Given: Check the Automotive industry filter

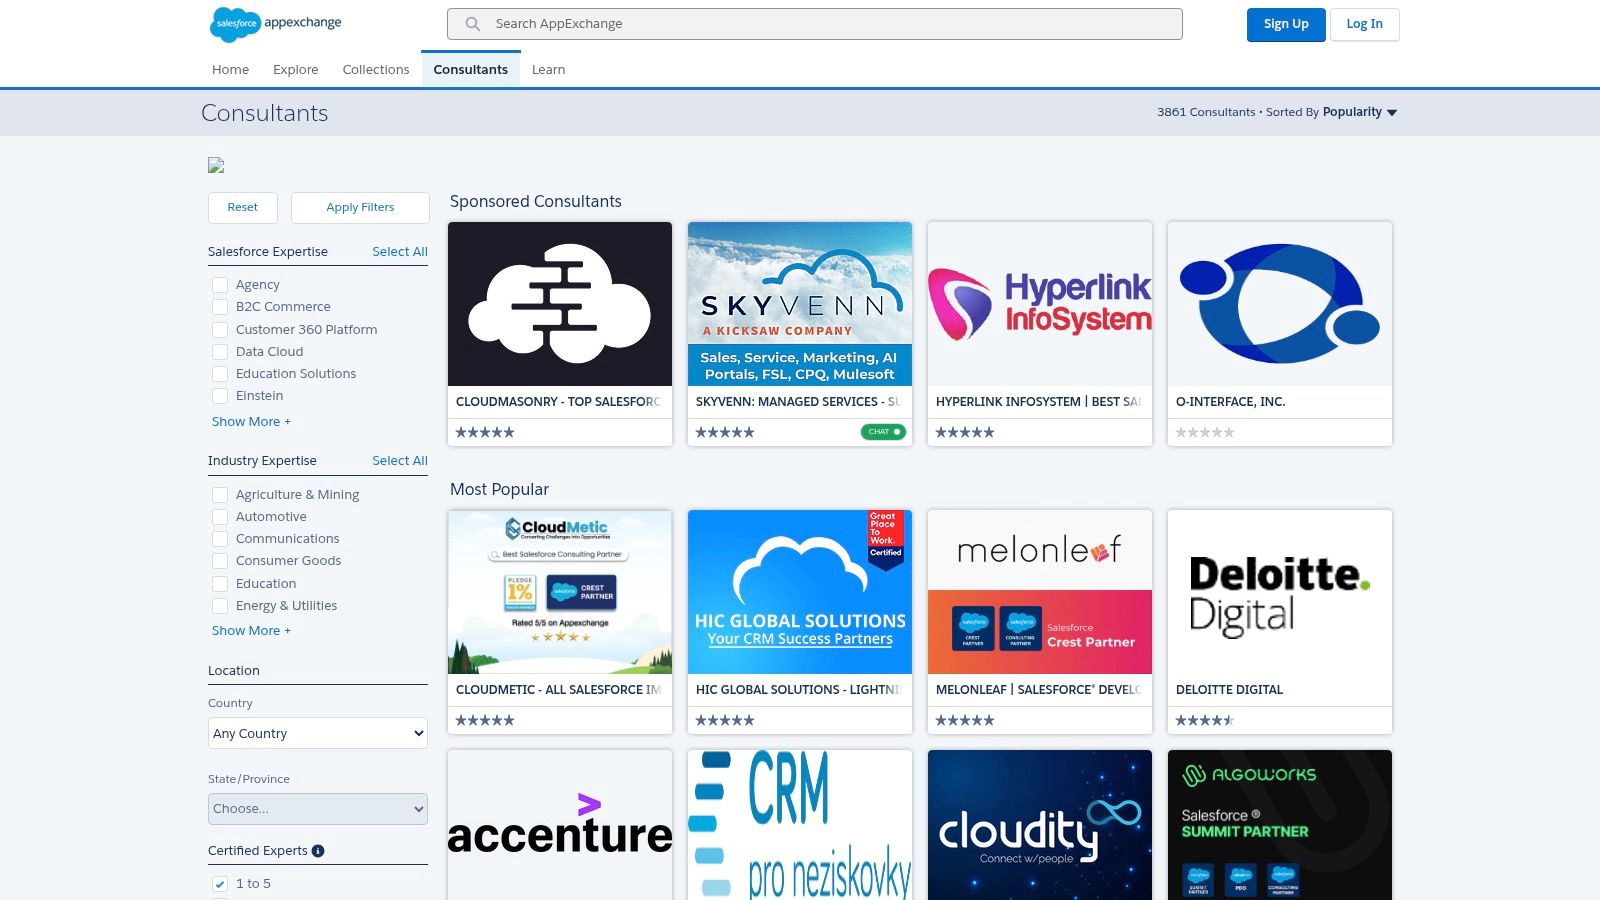Looking at the screenshot, I should (x=220, y=516).
